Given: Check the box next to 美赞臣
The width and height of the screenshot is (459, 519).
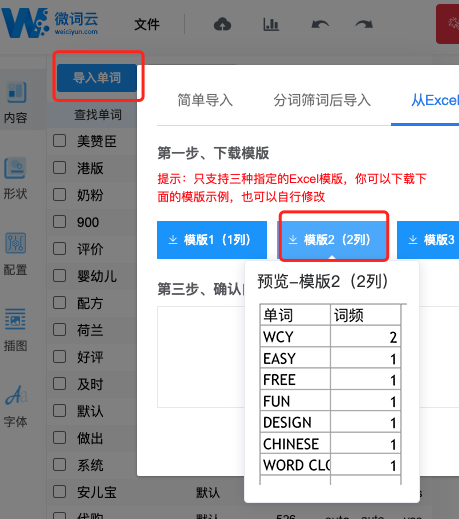Looking at the screenshot, I should [x=59, y=140].
